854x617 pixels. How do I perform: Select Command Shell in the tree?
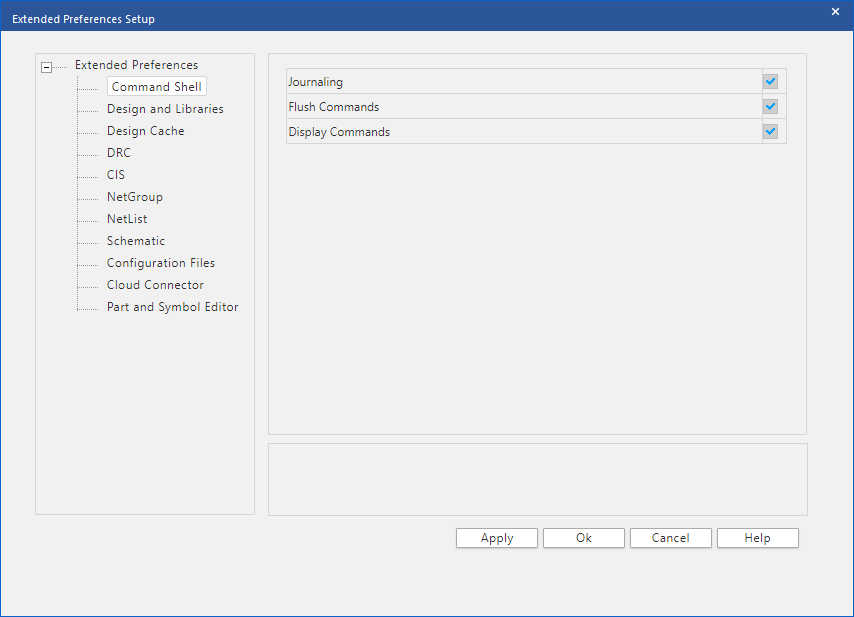click(156, 87)
